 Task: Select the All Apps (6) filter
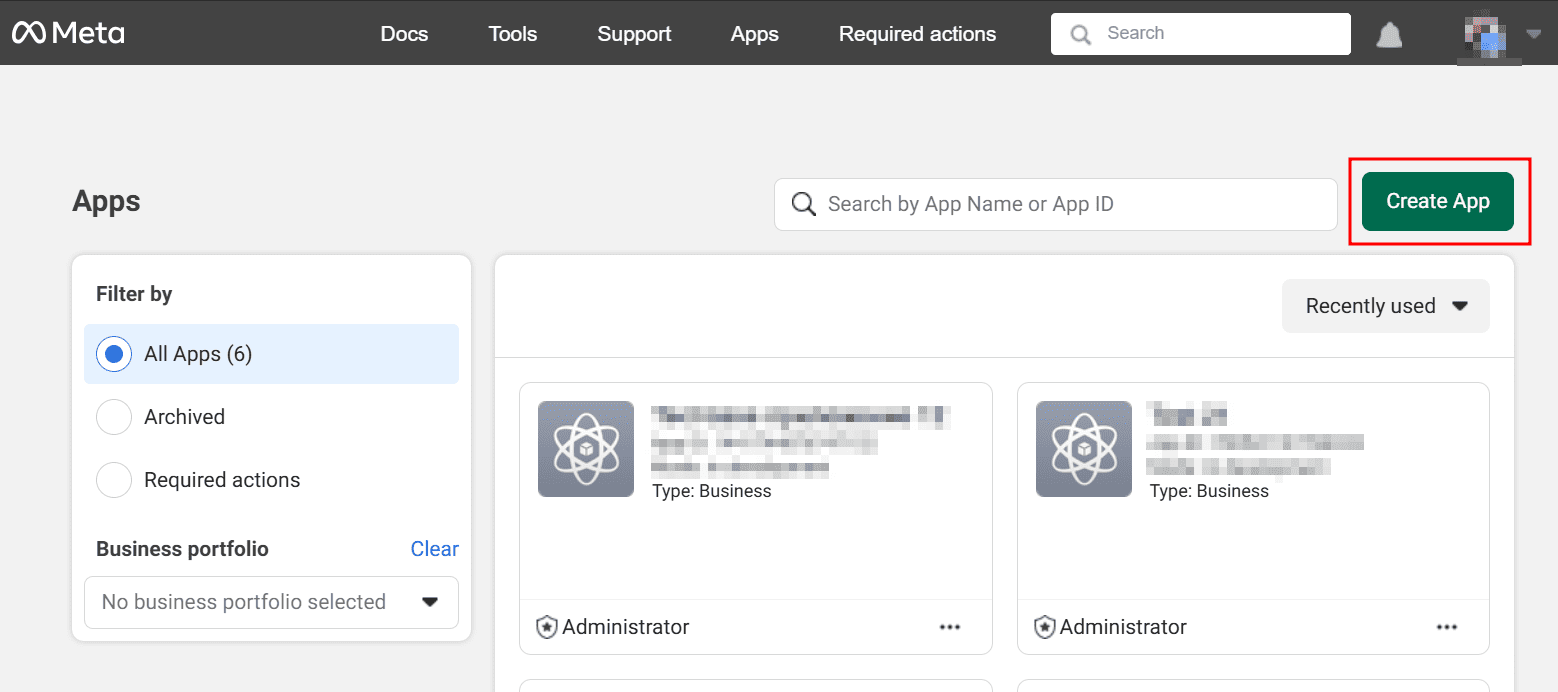click(271, 354)
